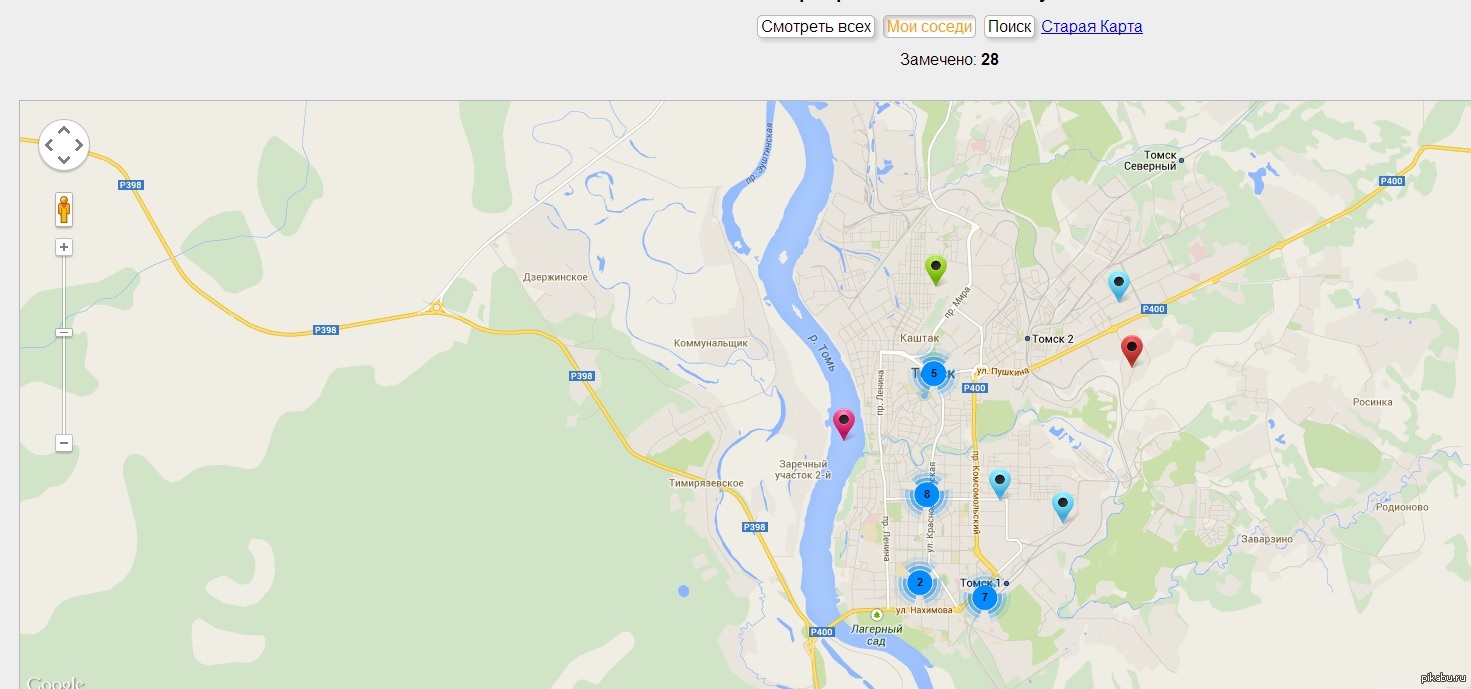Open the cluster marker showing 5
This screenshot has width=1471, height=689.
[933, 374]
